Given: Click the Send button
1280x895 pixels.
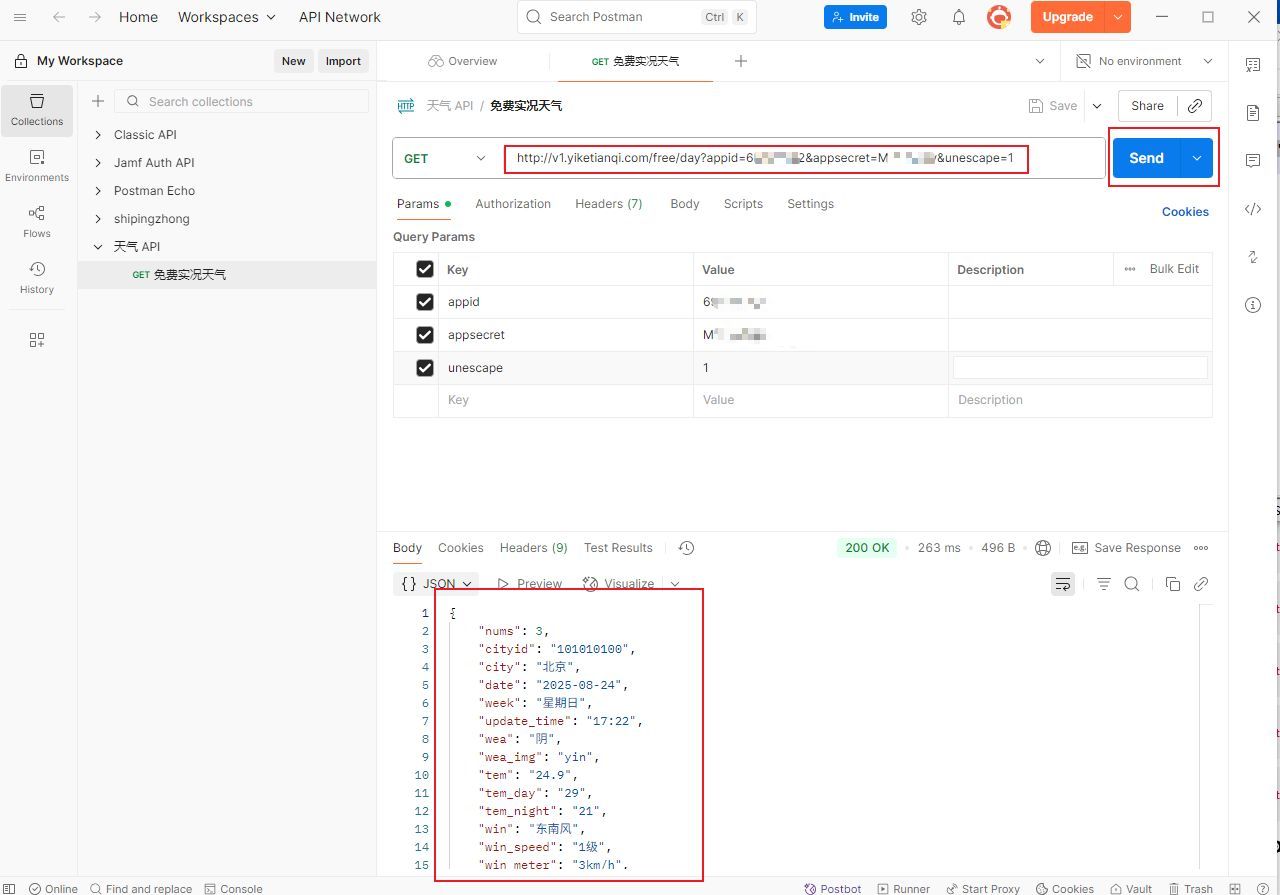Looking at the screenshot, I should pyautogui.click(x=1146, y=158).
